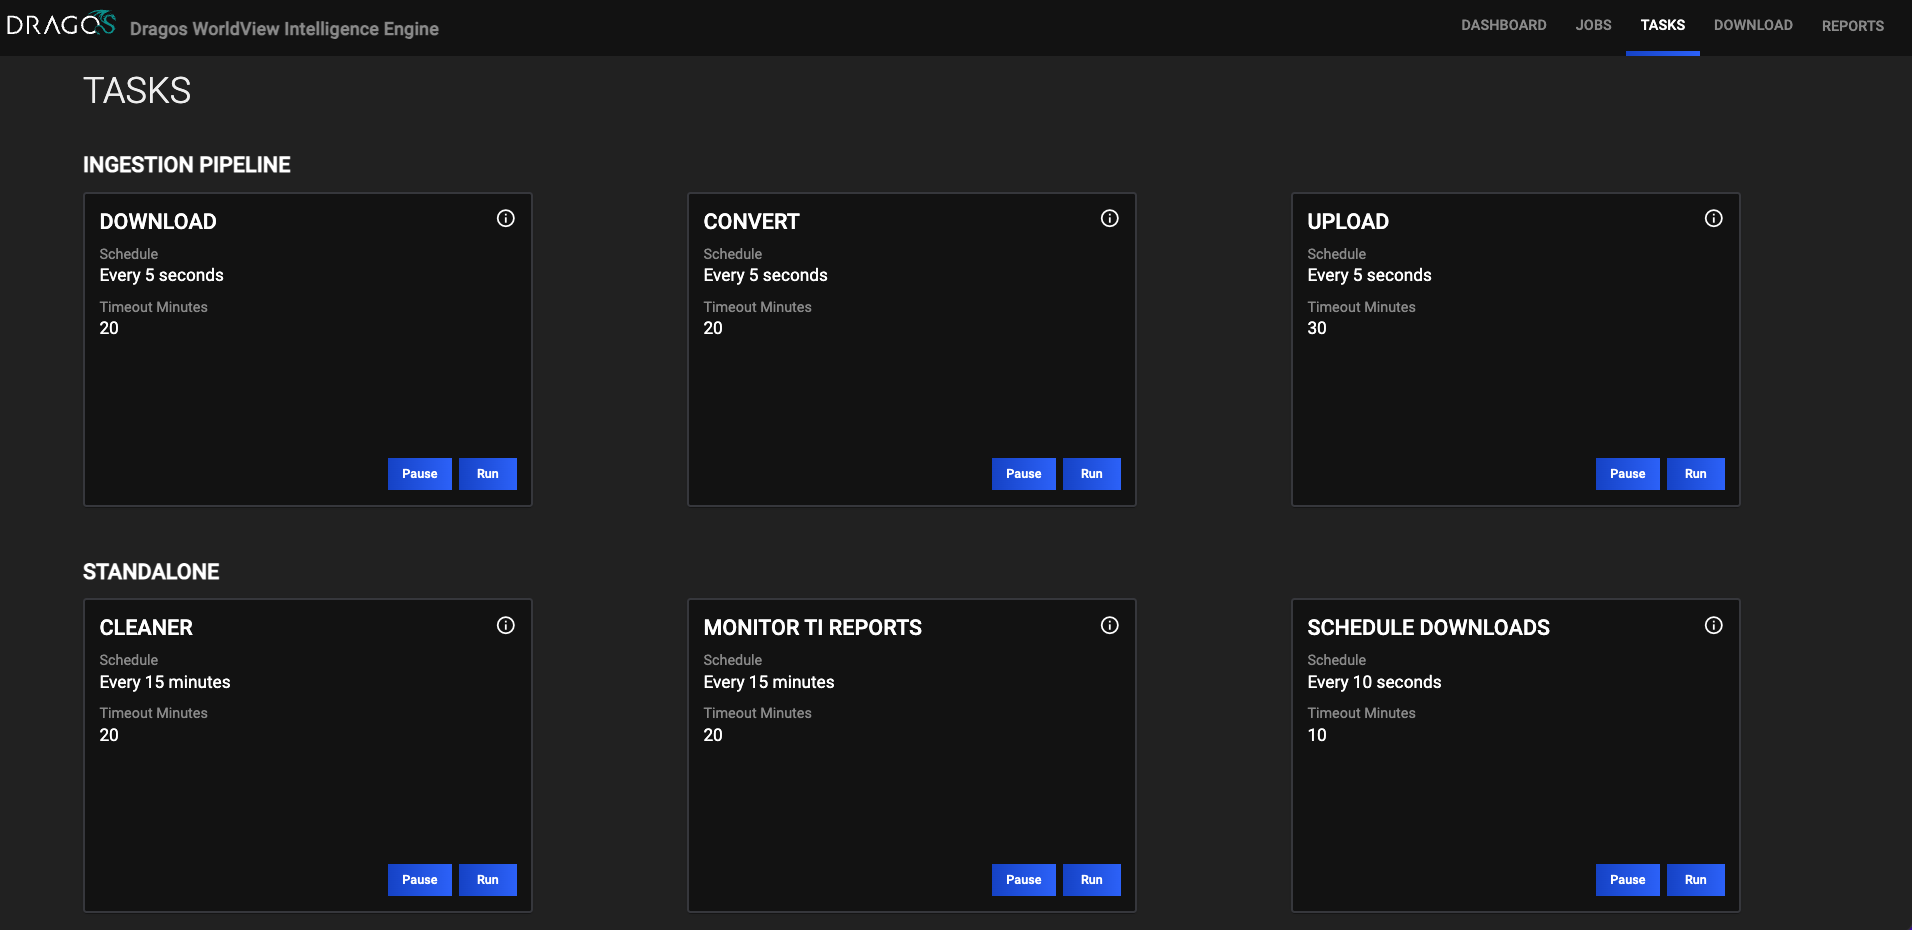Show info for MONITOR TI REPORTS task
Screen dimensions: 1912x930
(1110, 625)
